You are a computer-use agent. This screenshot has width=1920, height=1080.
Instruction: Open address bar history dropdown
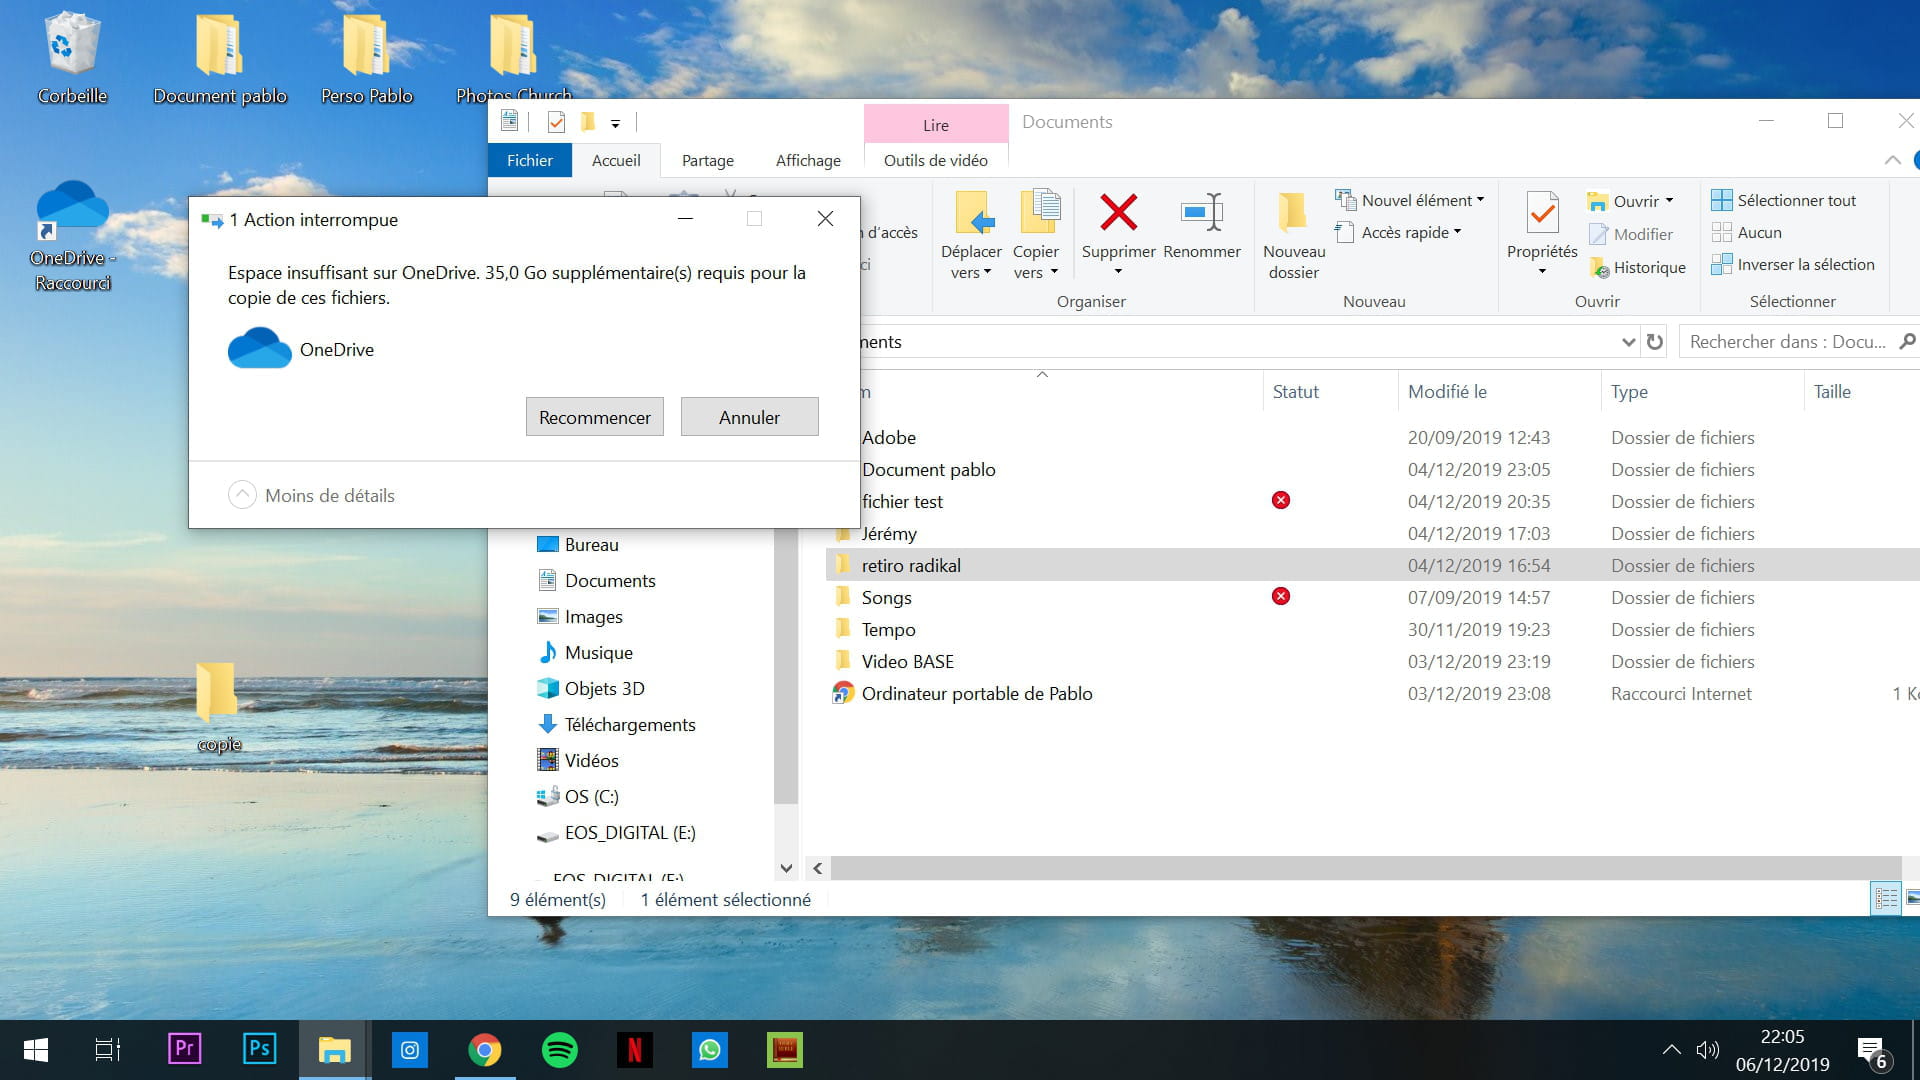(1628, 342)
